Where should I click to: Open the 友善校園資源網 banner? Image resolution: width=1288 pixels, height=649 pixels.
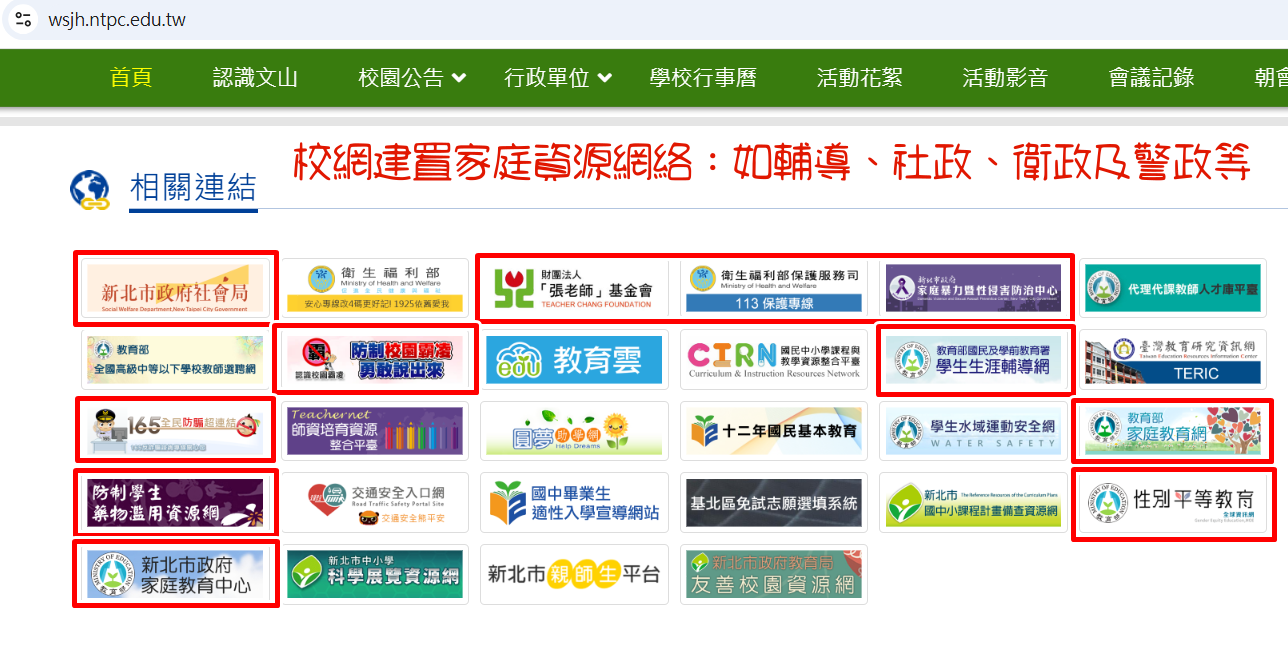pos(774,574)
